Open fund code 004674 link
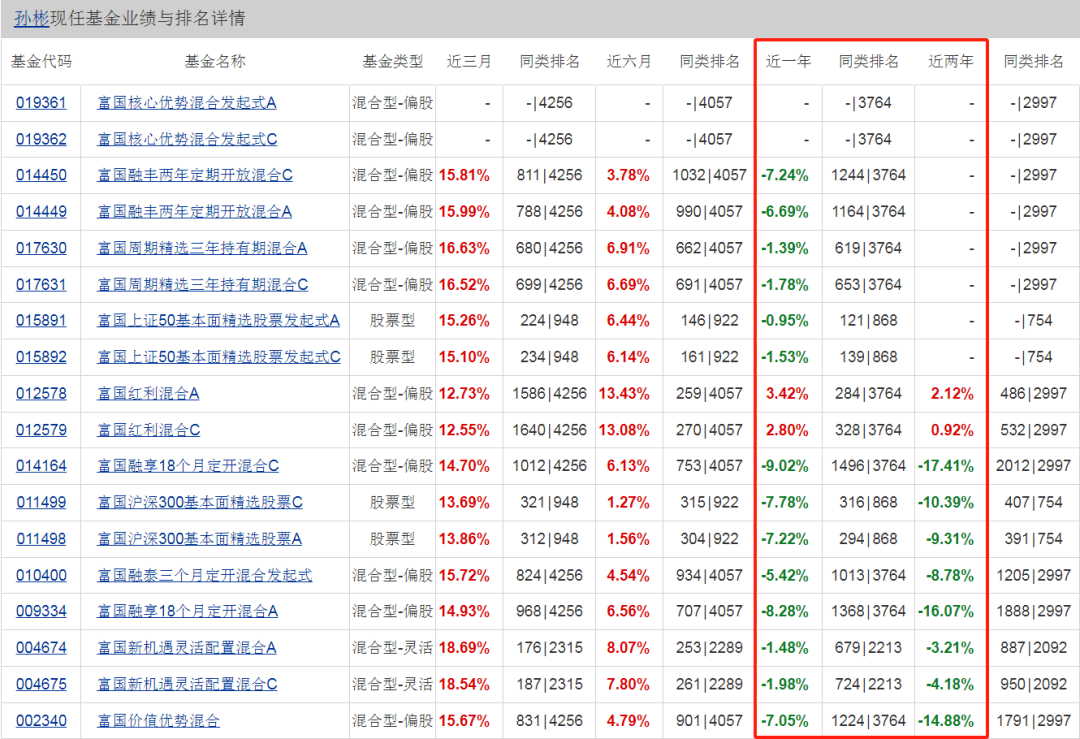The width and height of the screenshot is (1080, 739). coord(41,647)
